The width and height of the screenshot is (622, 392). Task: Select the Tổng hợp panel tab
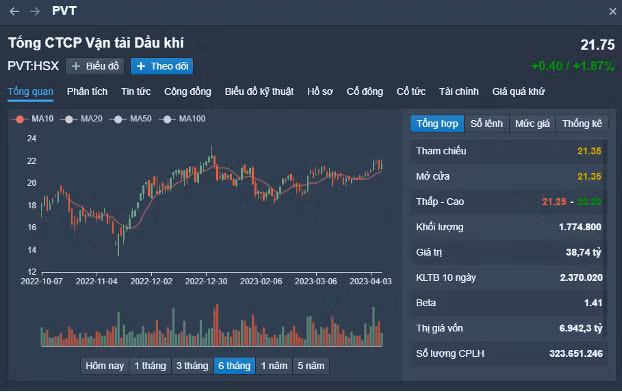[x=437, y=124]
